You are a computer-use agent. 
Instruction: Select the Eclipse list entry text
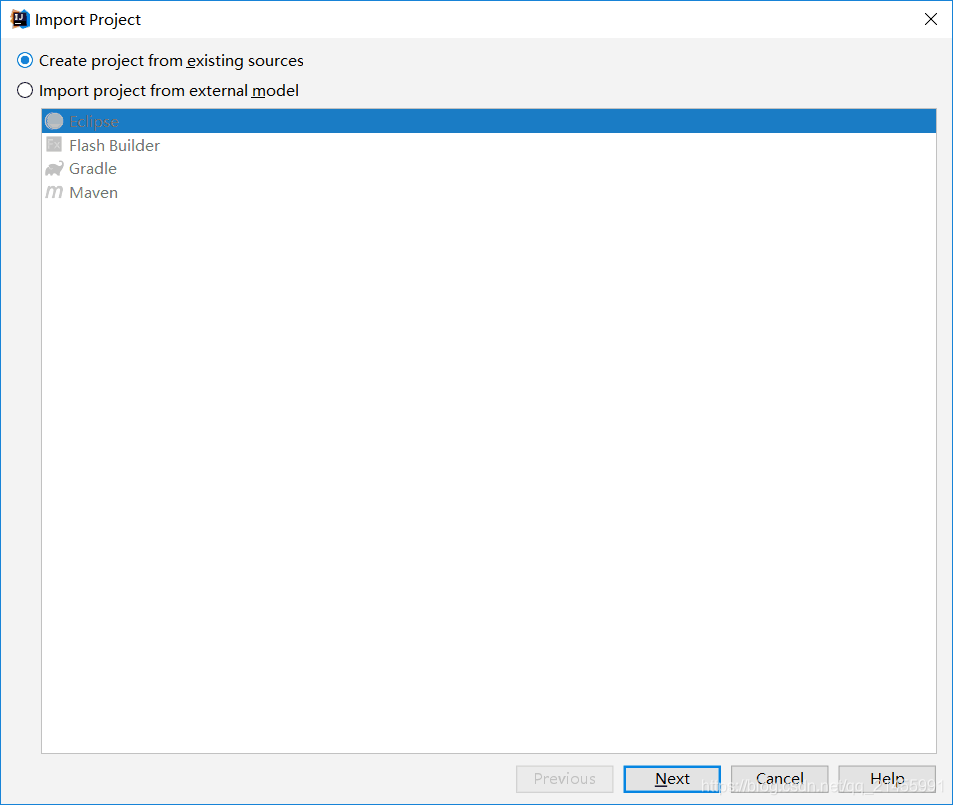pyautogui.click(x=94, y=122)
